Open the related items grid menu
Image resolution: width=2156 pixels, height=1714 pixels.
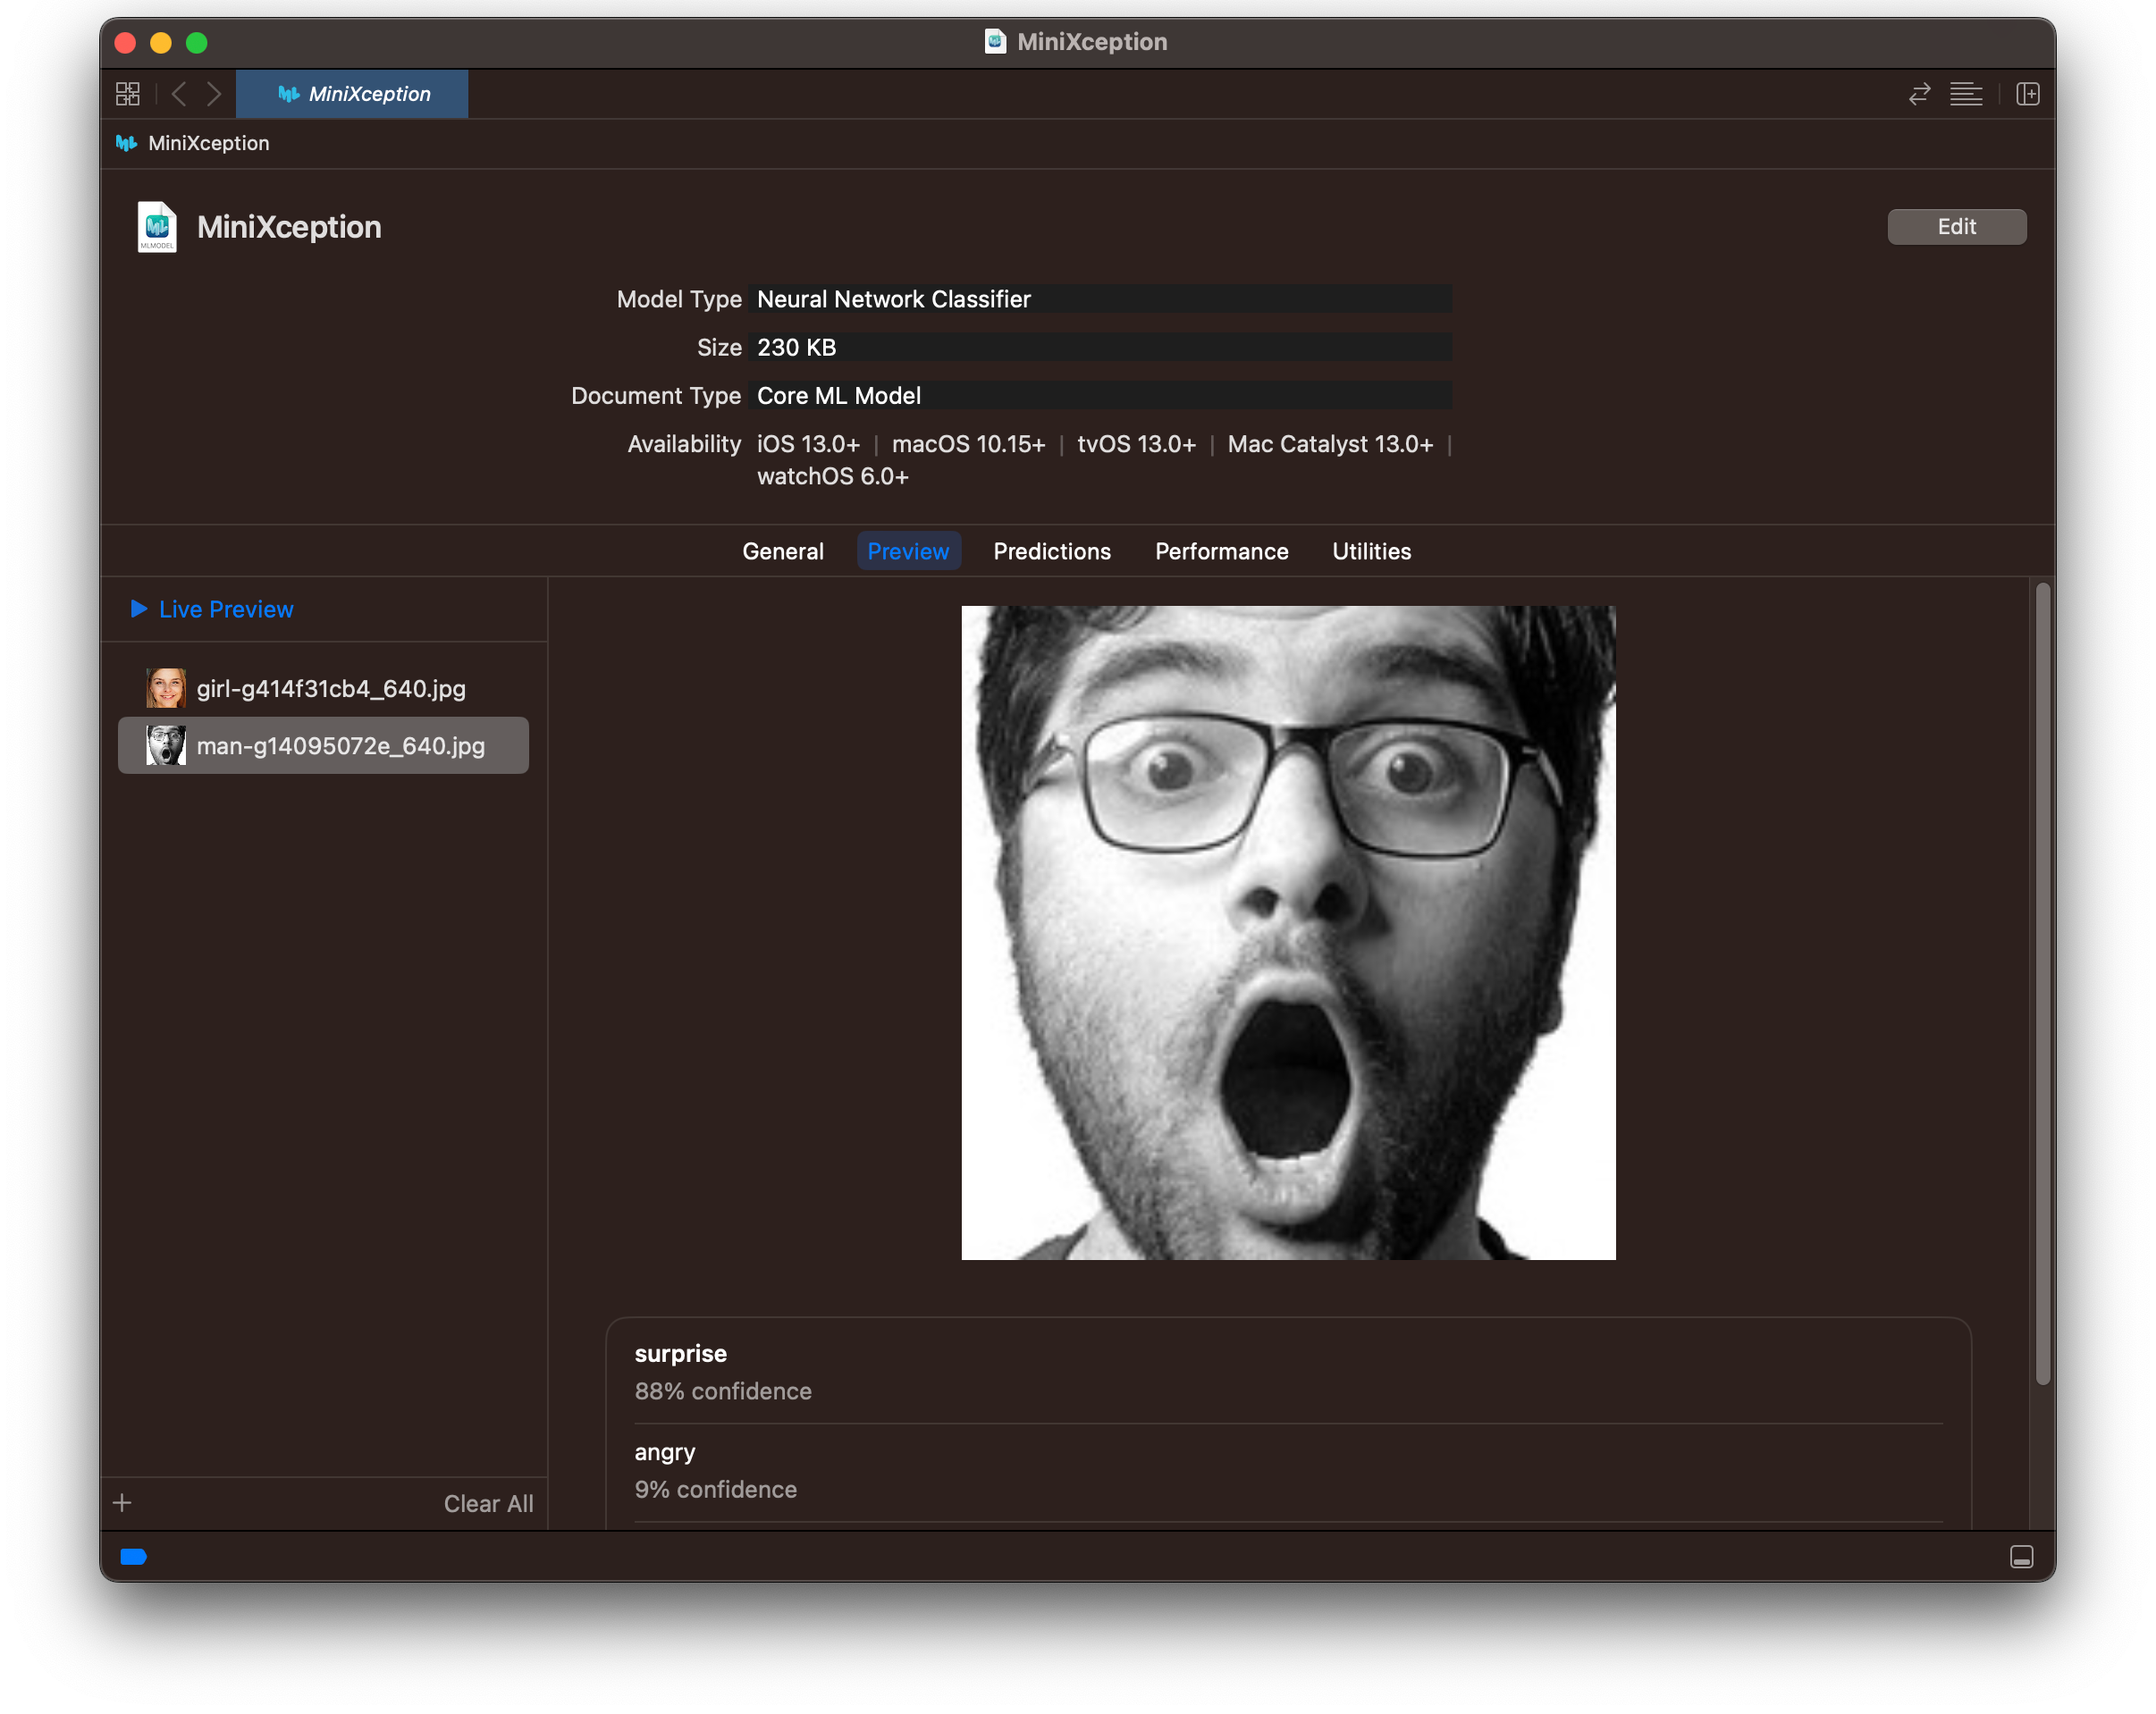[128, 94]
